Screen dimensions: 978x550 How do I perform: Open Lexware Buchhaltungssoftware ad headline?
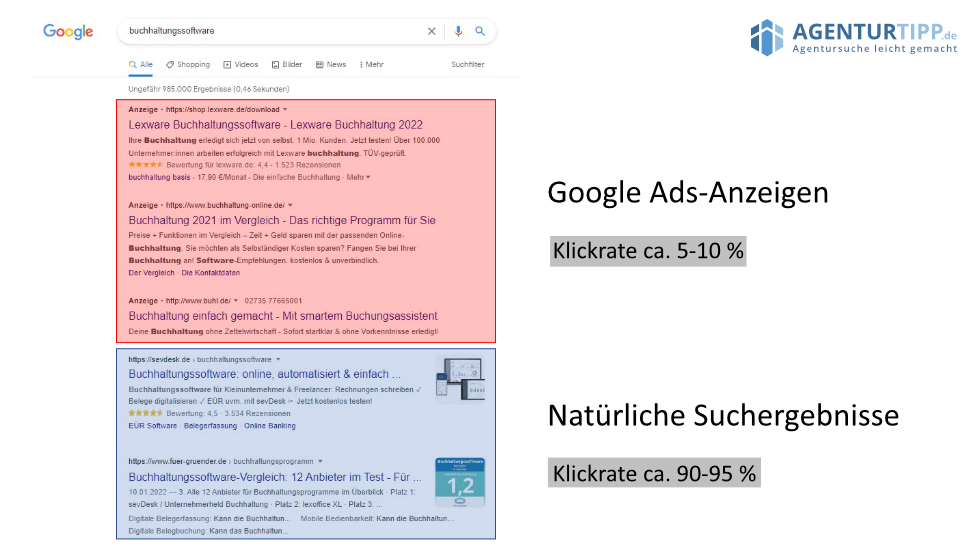(276, 125)
